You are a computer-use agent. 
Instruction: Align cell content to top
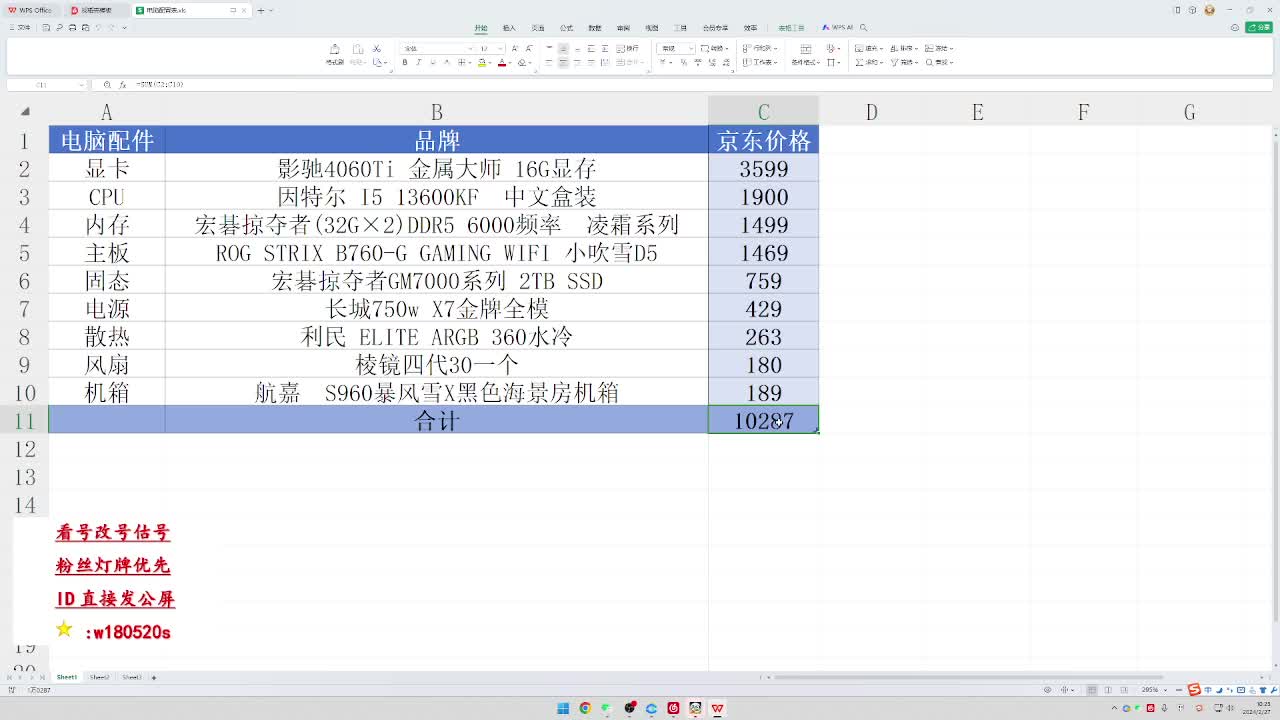[549, 48]
